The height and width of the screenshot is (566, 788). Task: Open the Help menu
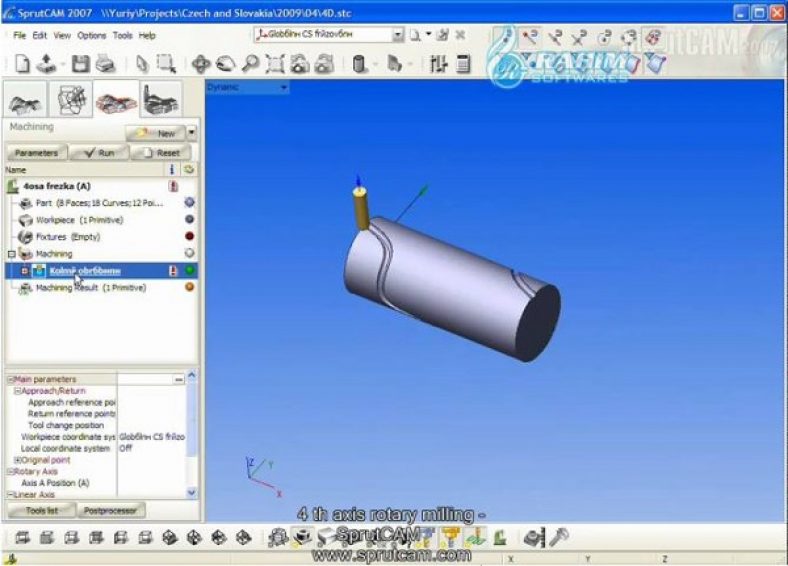tap(147, 36)
